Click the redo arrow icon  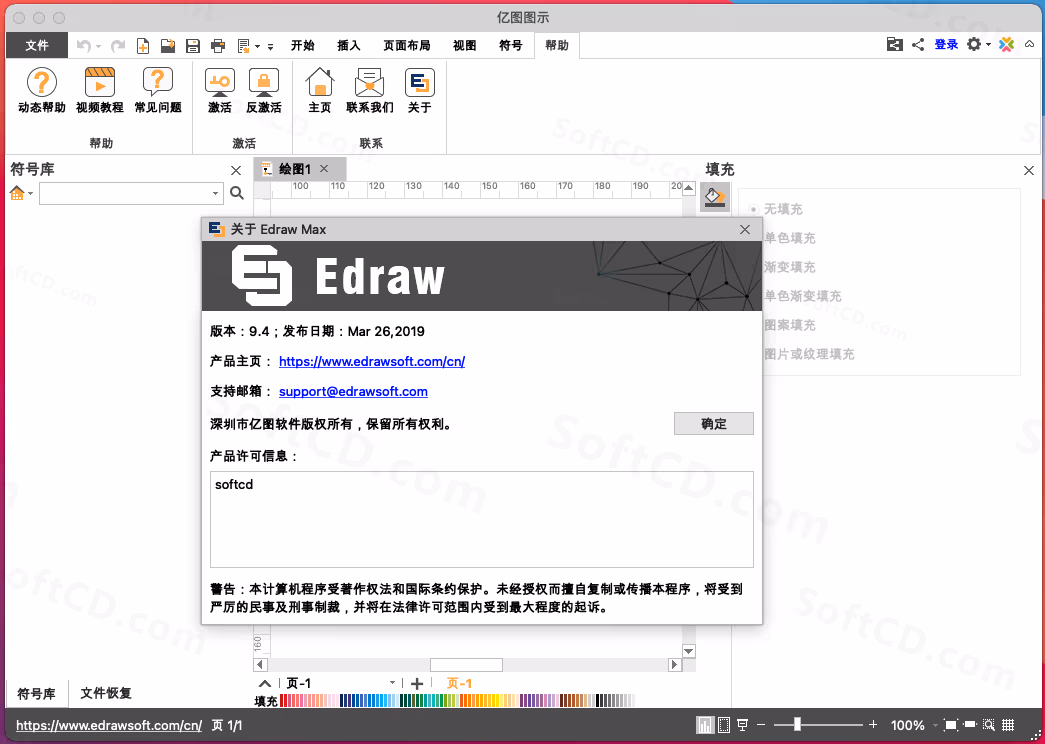pos(118,45)
